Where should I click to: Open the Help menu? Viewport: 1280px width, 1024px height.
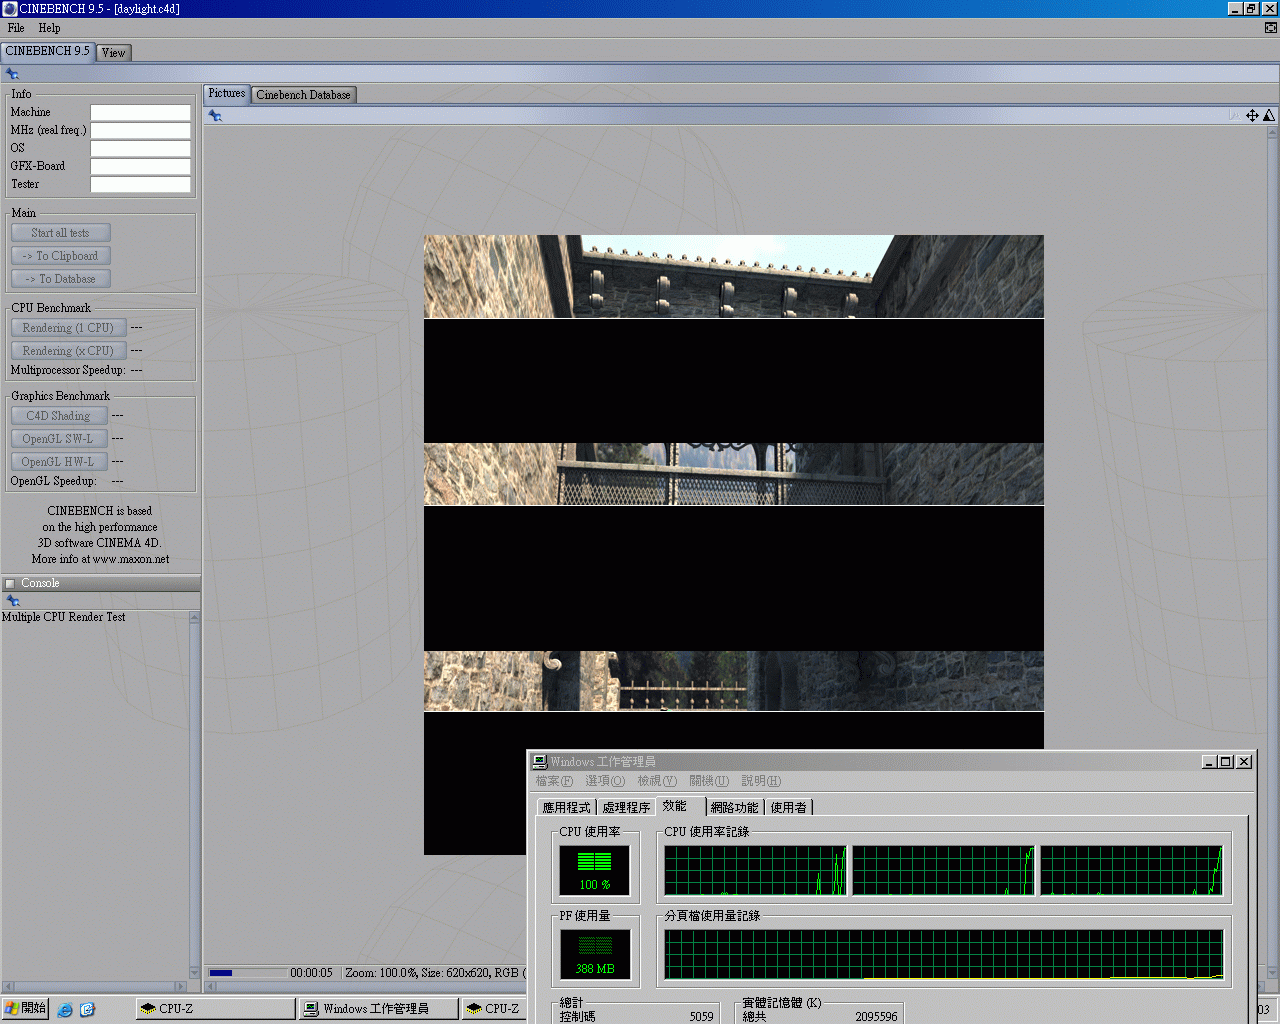[49, 28]
